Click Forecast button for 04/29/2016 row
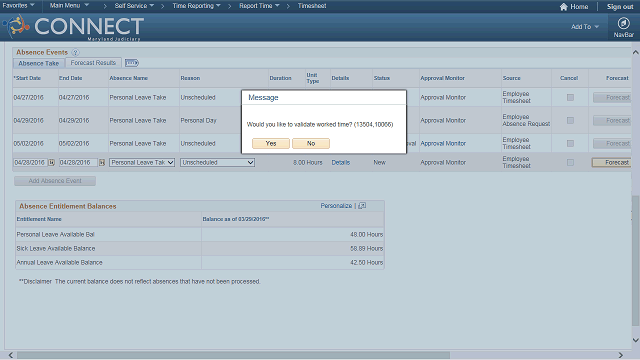 tap(612, 120)
